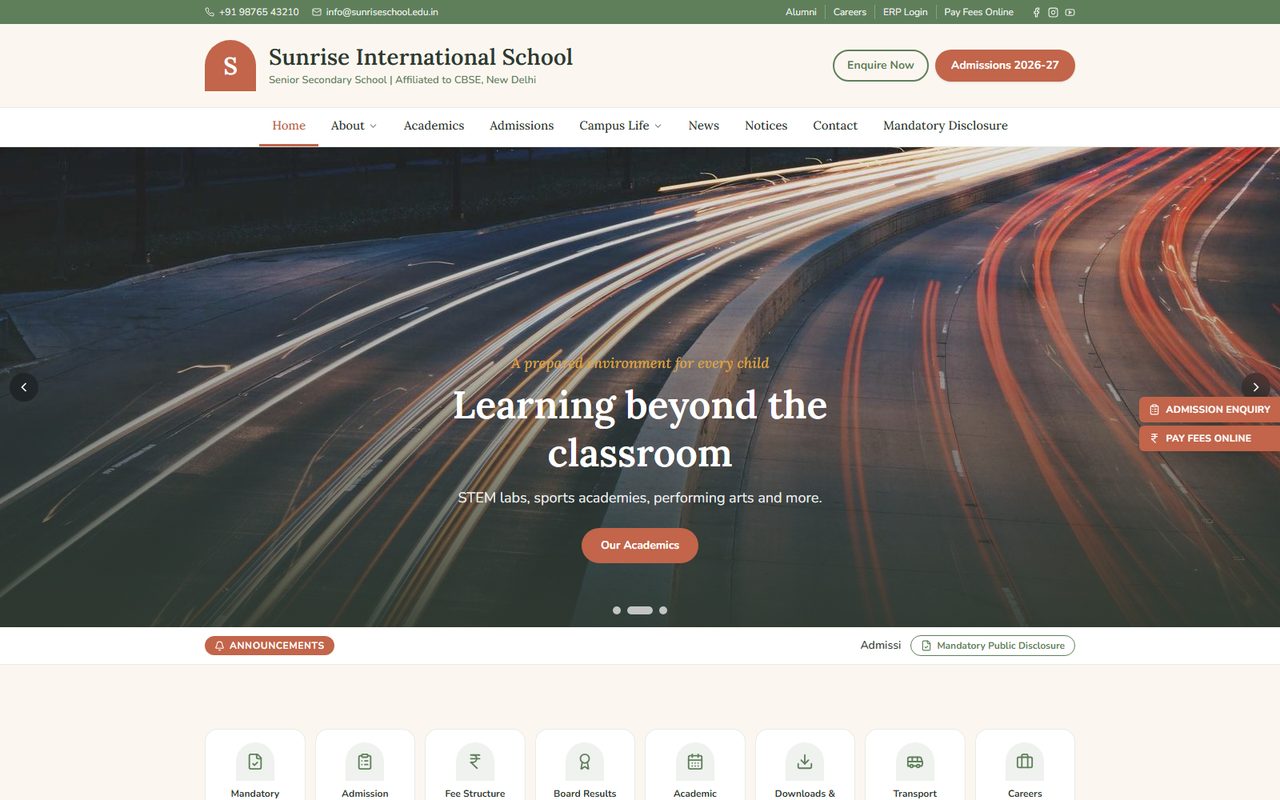The image size is (1280, 800).
Task: Open the Notices menu item
Action: 766,126
